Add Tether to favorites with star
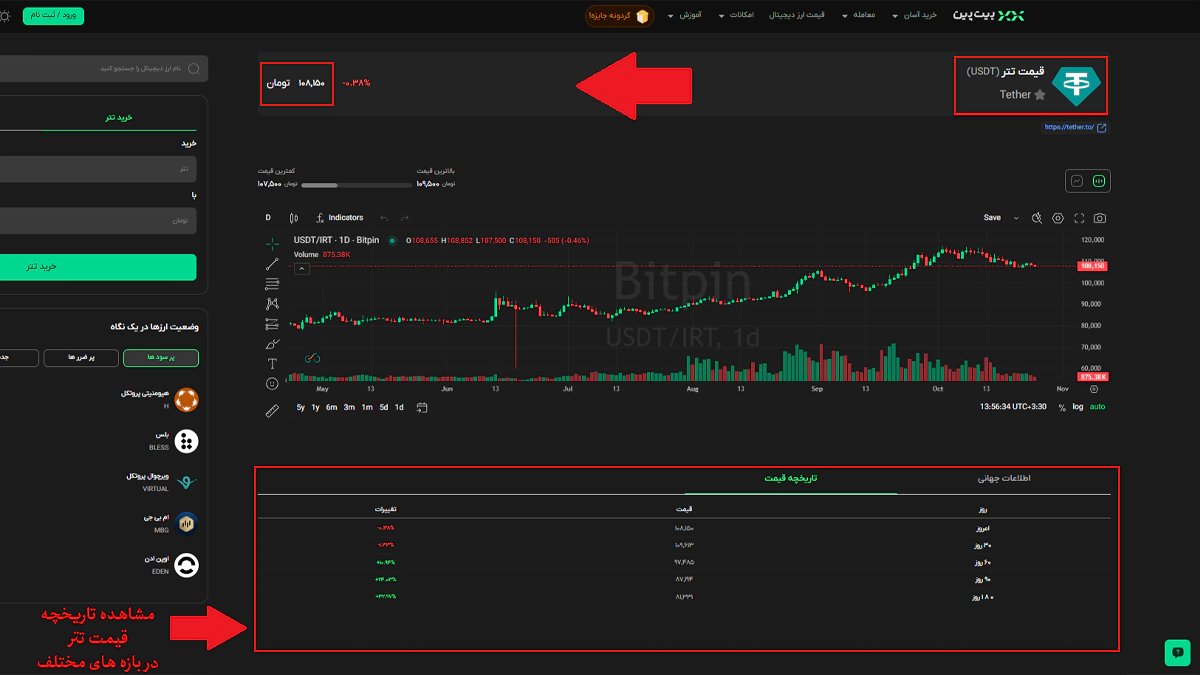The width and height of the screenshot is (1200, 675). click(1040, 95)
